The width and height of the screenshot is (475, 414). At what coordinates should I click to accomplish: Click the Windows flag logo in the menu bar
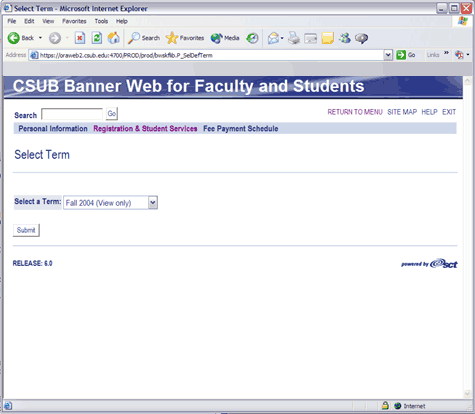[463, 21]
